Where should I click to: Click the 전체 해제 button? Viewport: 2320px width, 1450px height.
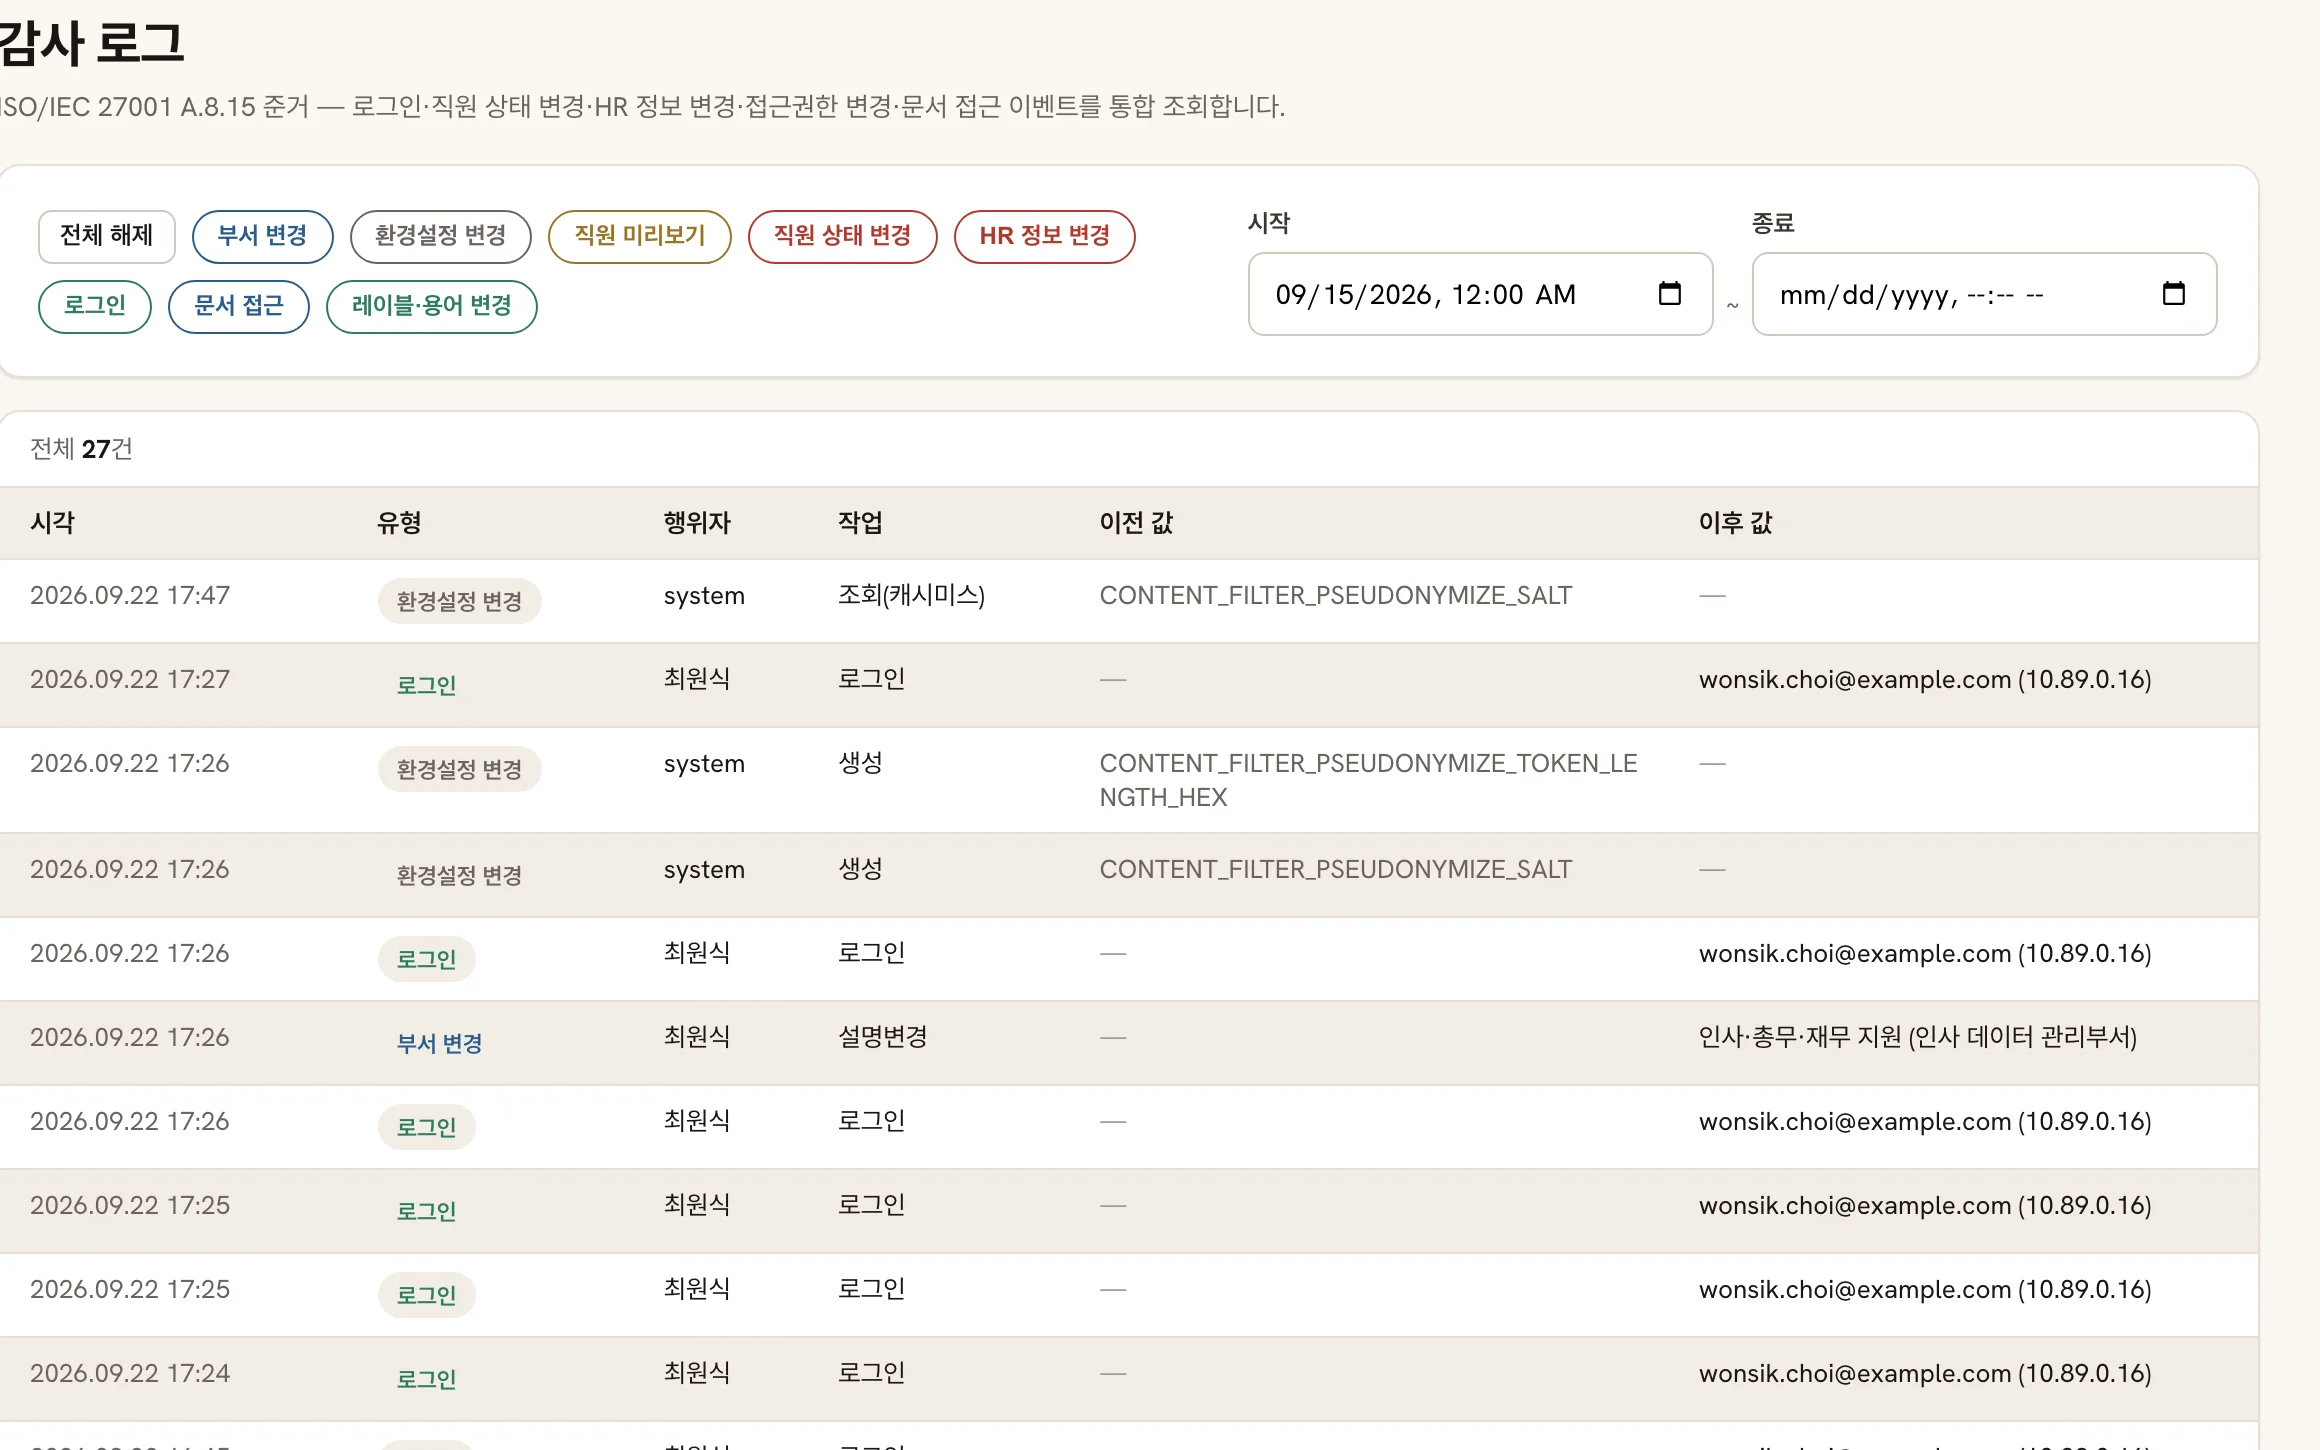107,236
